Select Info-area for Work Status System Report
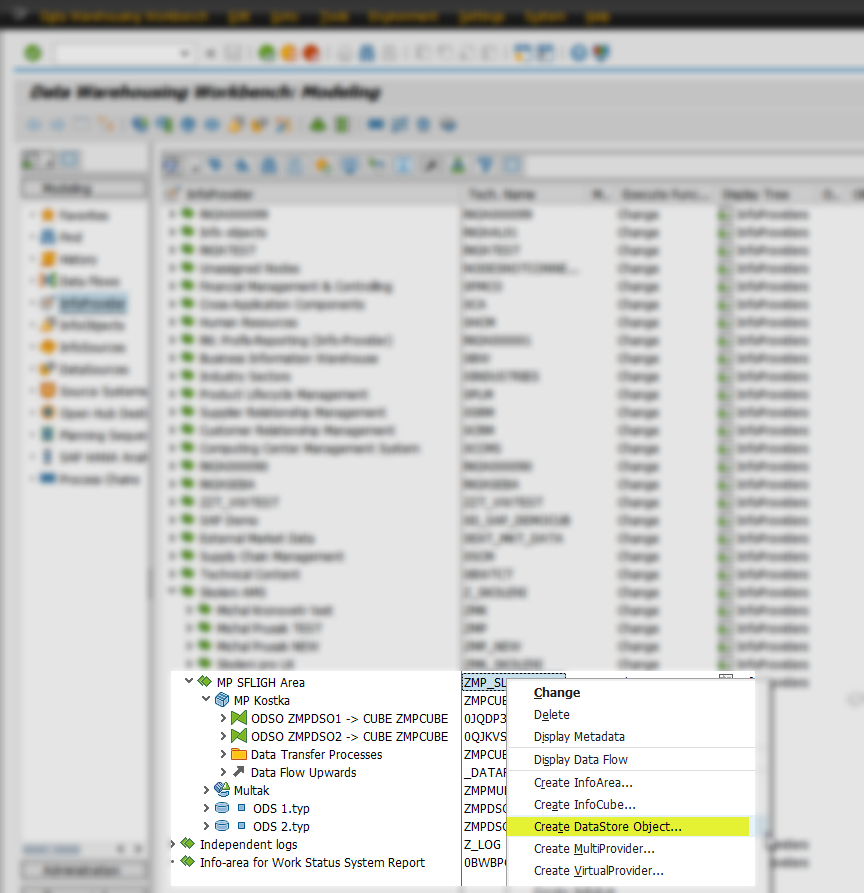The image size is (864, 893). tap(312, 863)
